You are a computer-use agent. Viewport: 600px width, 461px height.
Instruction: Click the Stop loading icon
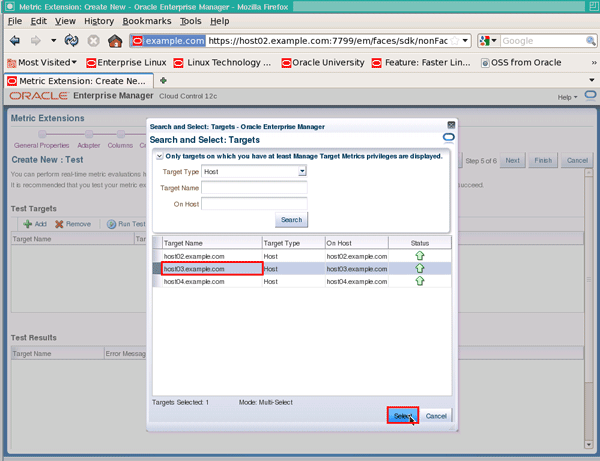click(93, 41)
